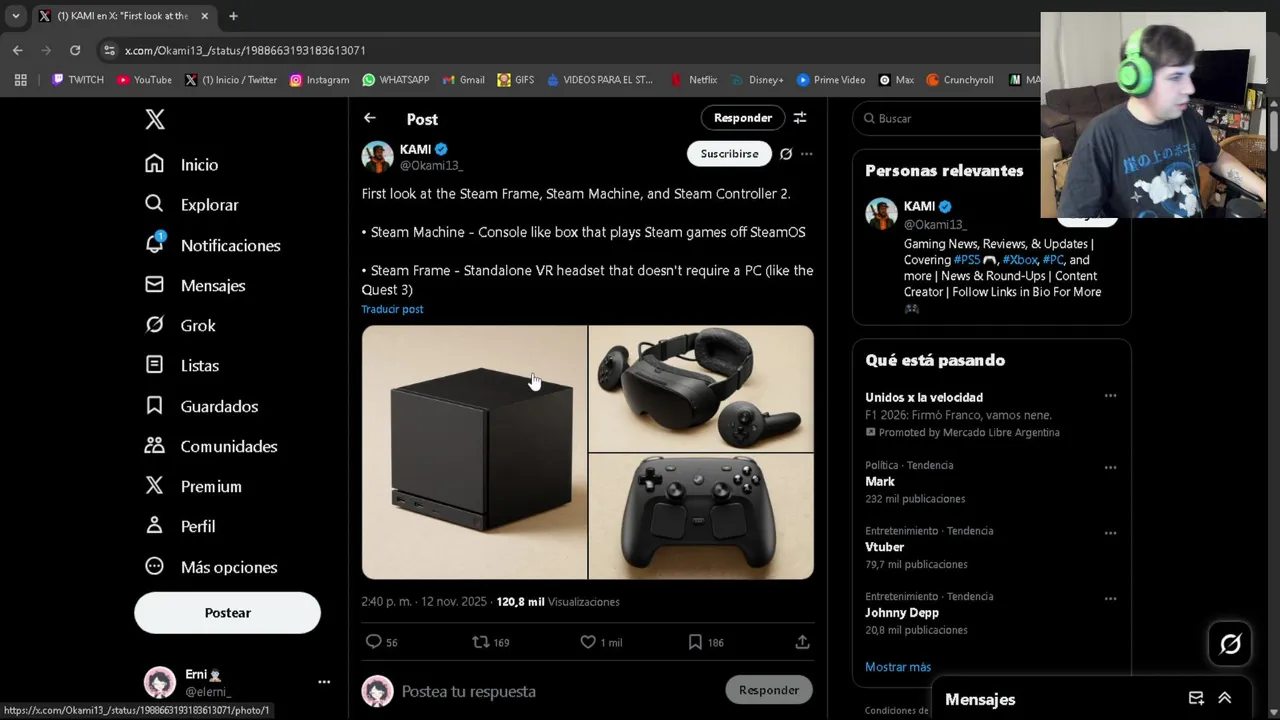Image resolution: width=1280 pixels, height=720 pixels.
Task: Go back using the Post back arrow
Action: point(370,118)
